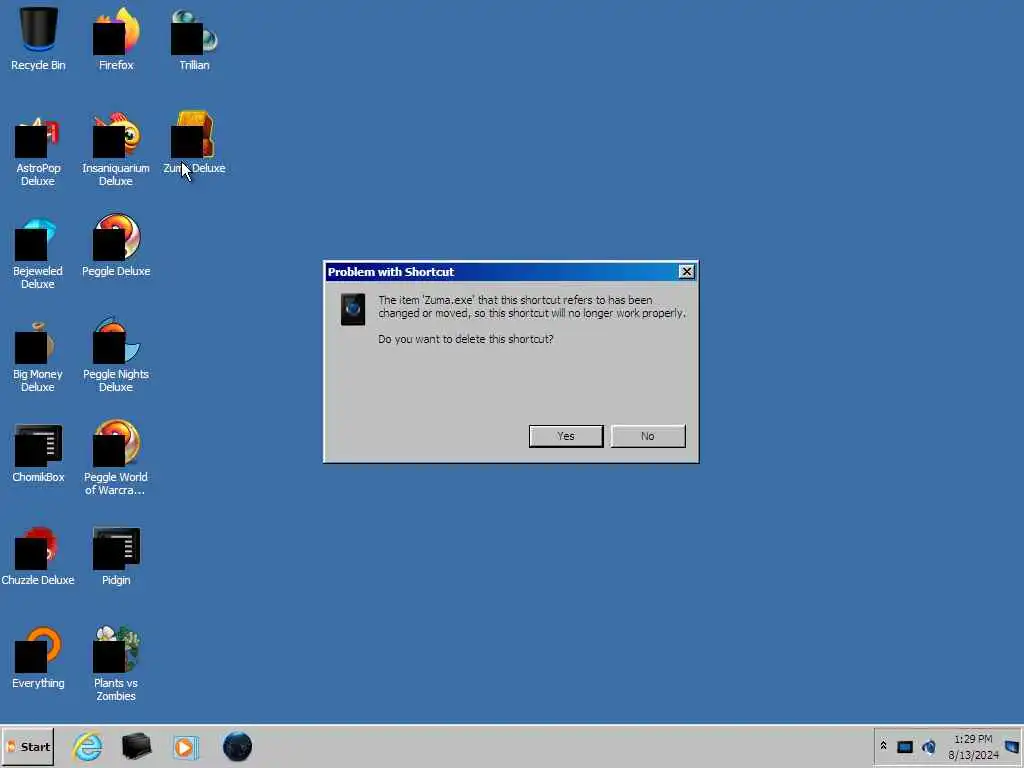Select the Zuma Deluxe desktop shortcut

click(194, 142)
